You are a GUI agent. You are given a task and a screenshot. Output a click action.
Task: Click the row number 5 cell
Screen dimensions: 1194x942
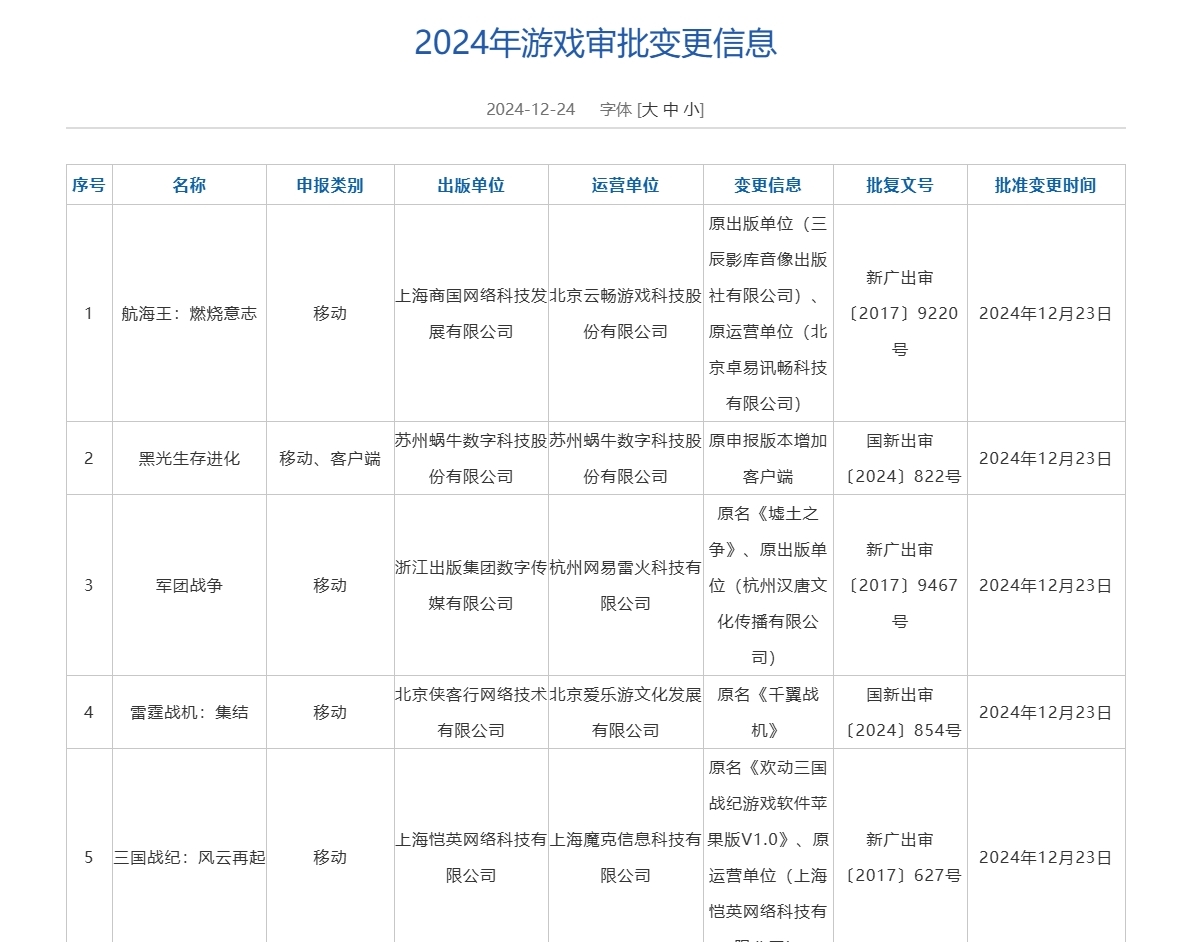(x=89, y=846)
